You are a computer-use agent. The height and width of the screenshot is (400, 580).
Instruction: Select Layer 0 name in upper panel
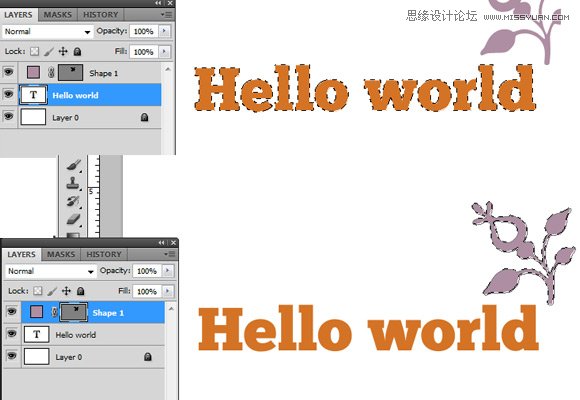[x=65, y=118]
